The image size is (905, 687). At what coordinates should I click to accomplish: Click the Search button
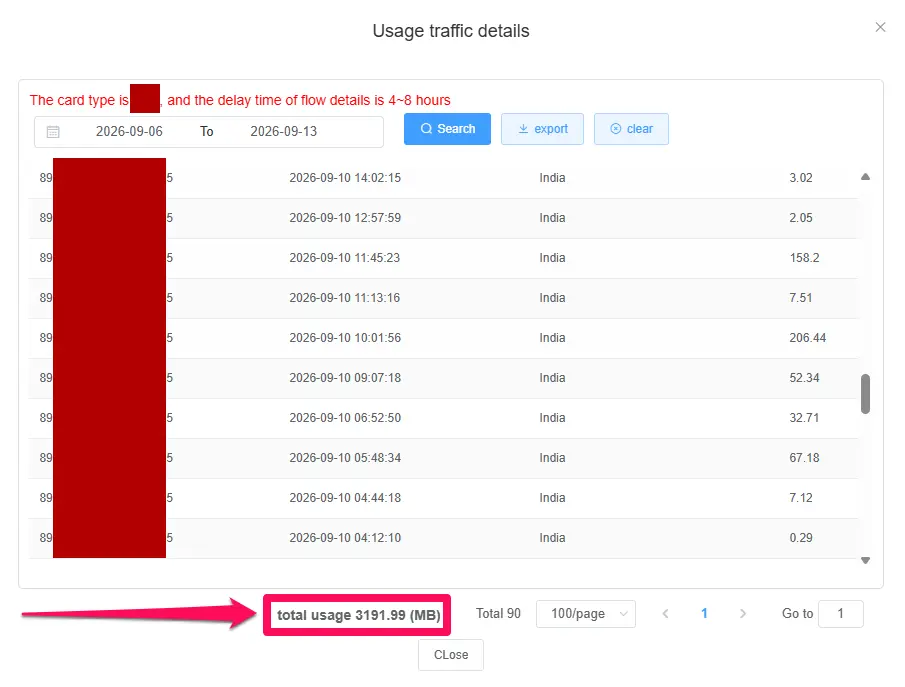[x=447, y=129]
